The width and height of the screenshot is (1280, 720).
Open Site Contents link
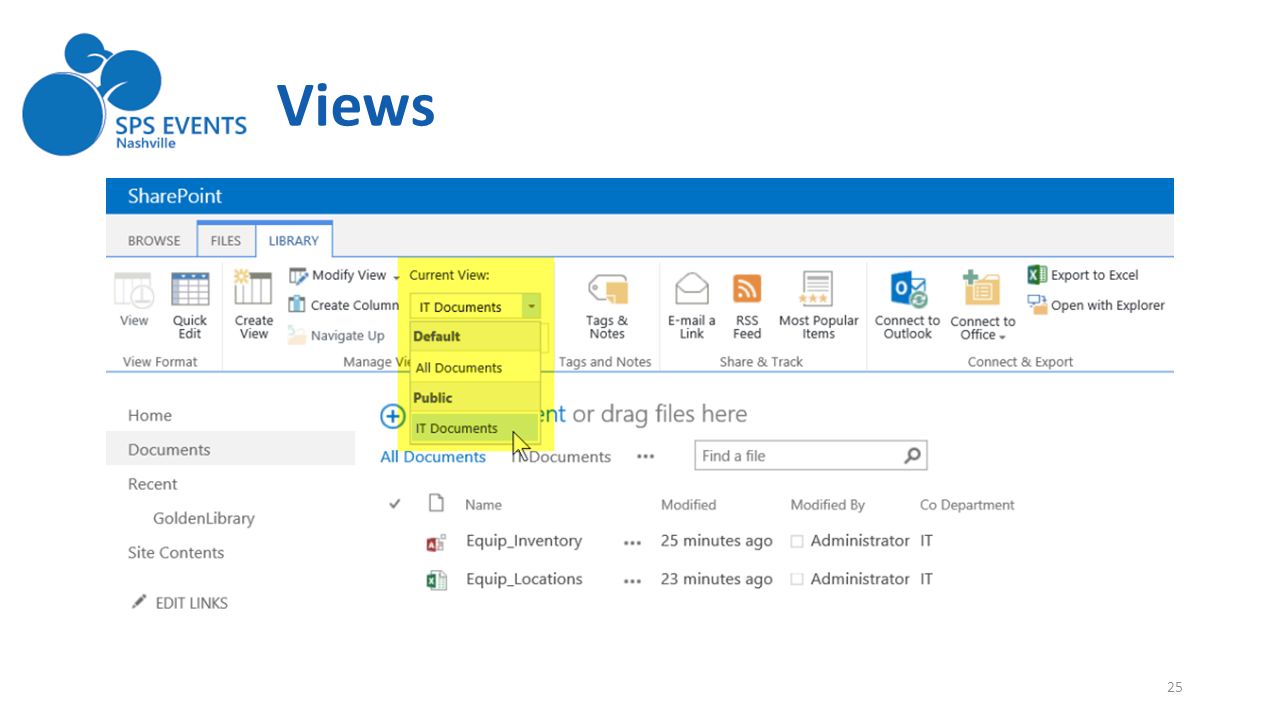[176, 552]
